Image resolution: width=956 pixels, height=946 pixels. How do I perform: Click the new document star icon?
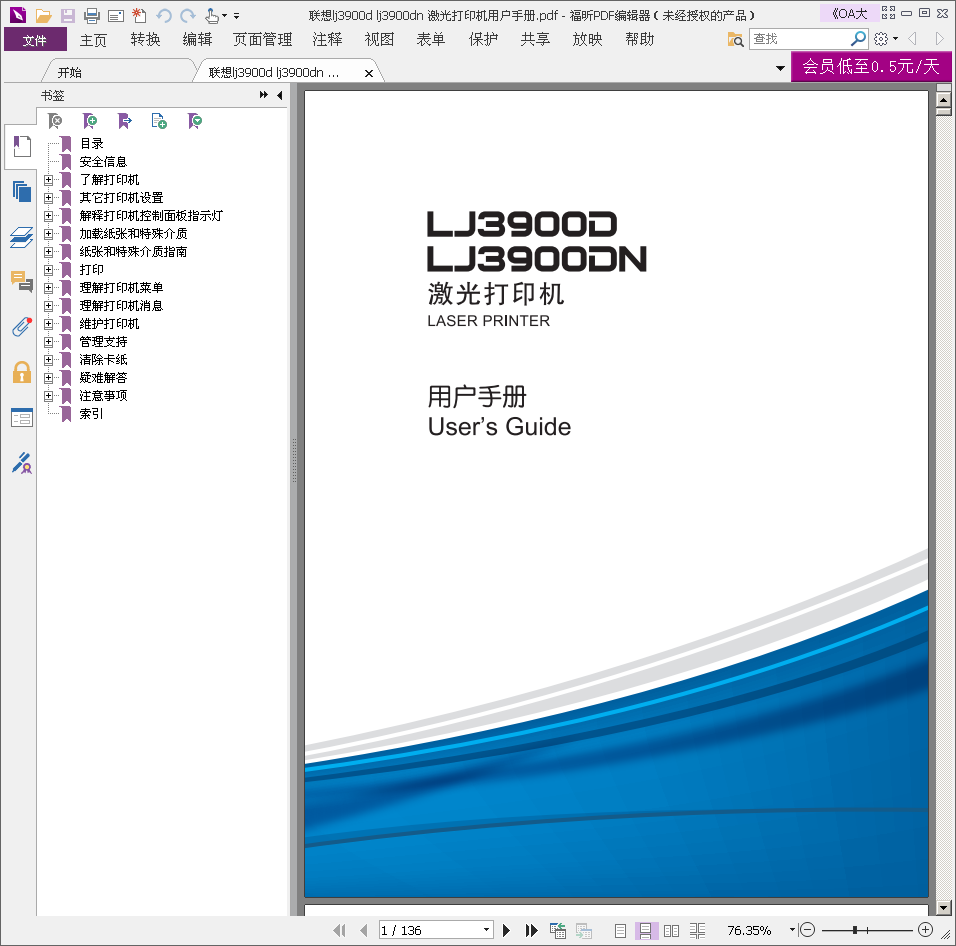[x=140, y=15]
